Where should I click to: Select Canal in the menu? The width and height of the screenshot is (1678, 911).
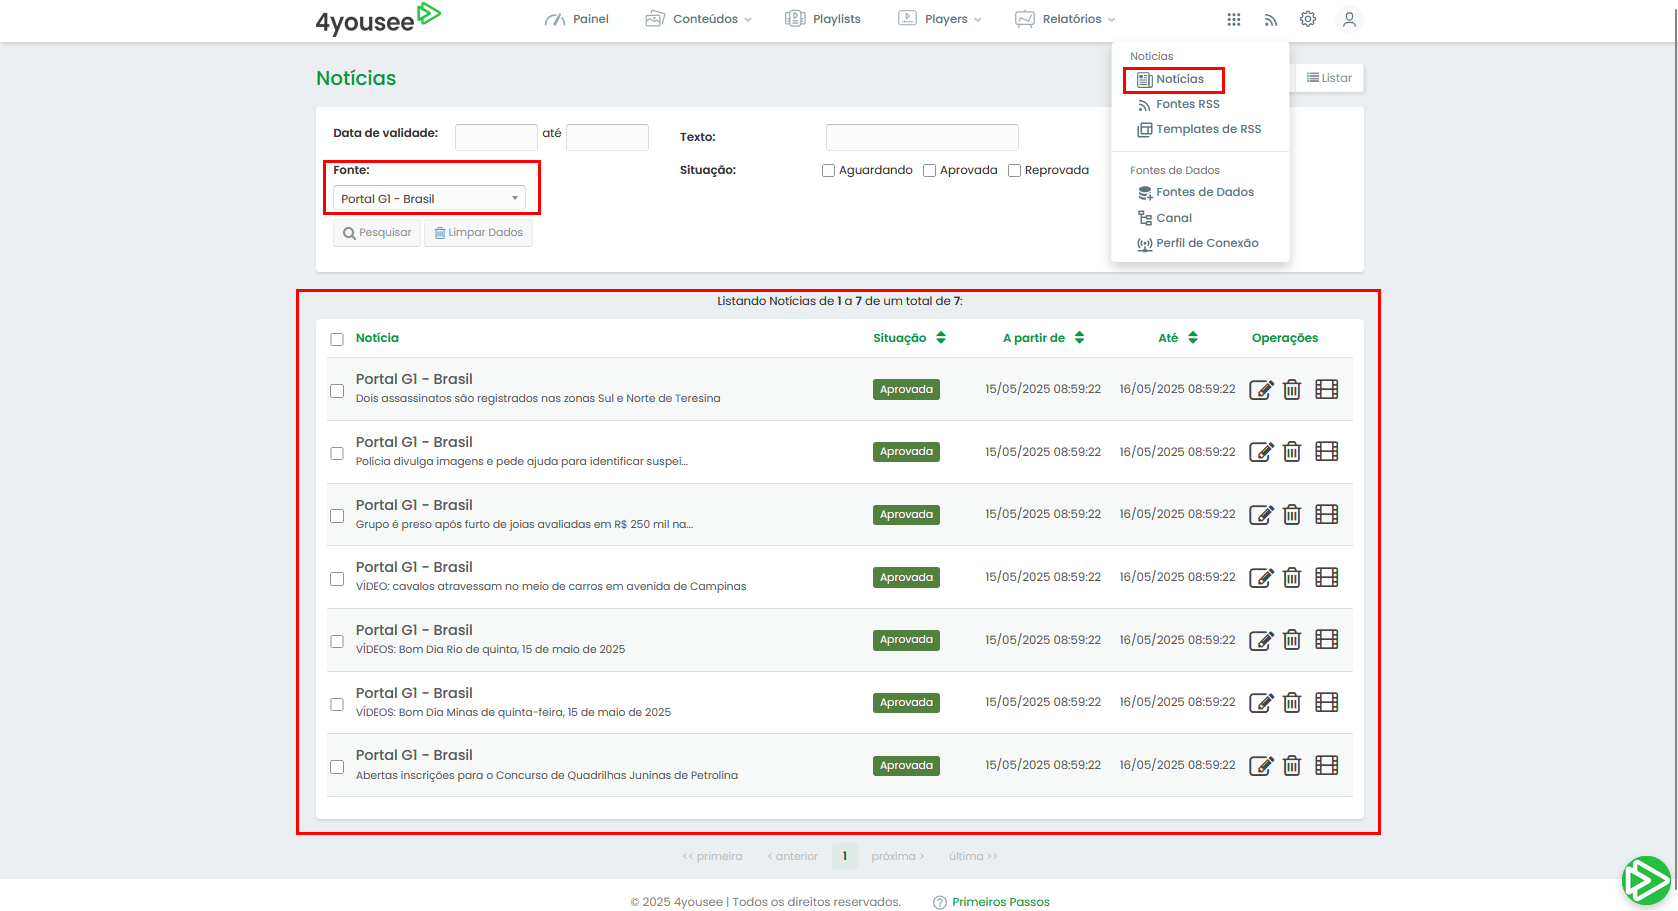click(1165, 218)
